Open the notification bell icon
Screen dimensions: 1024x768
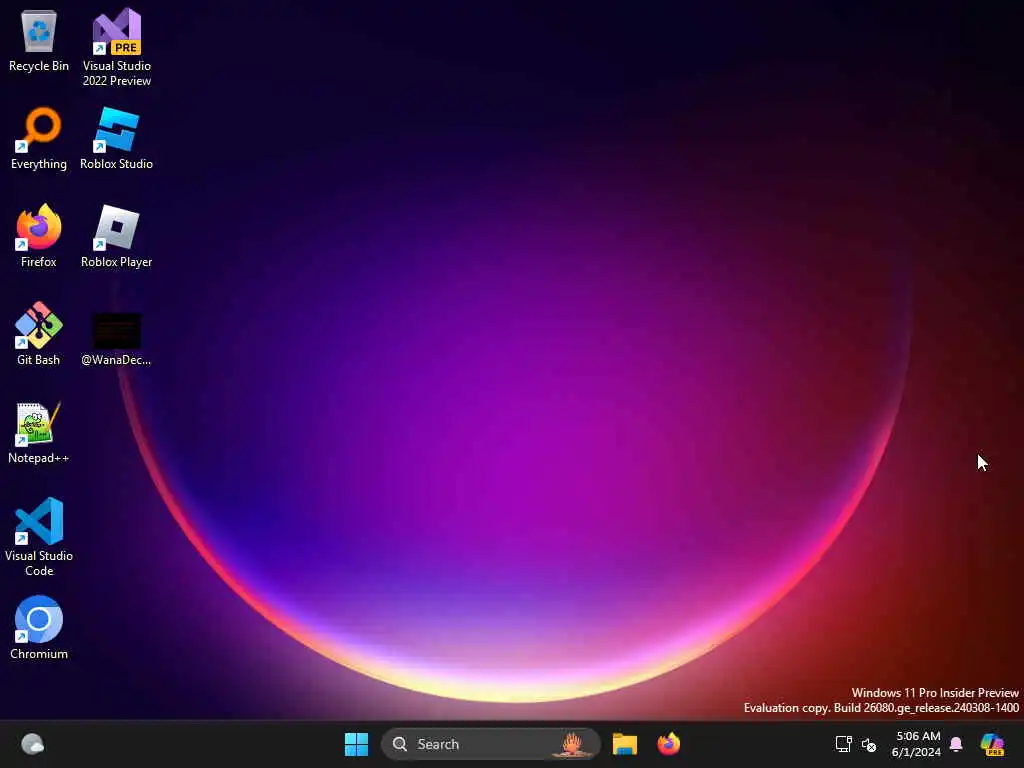pyautogui.click(x=956, y=744)
